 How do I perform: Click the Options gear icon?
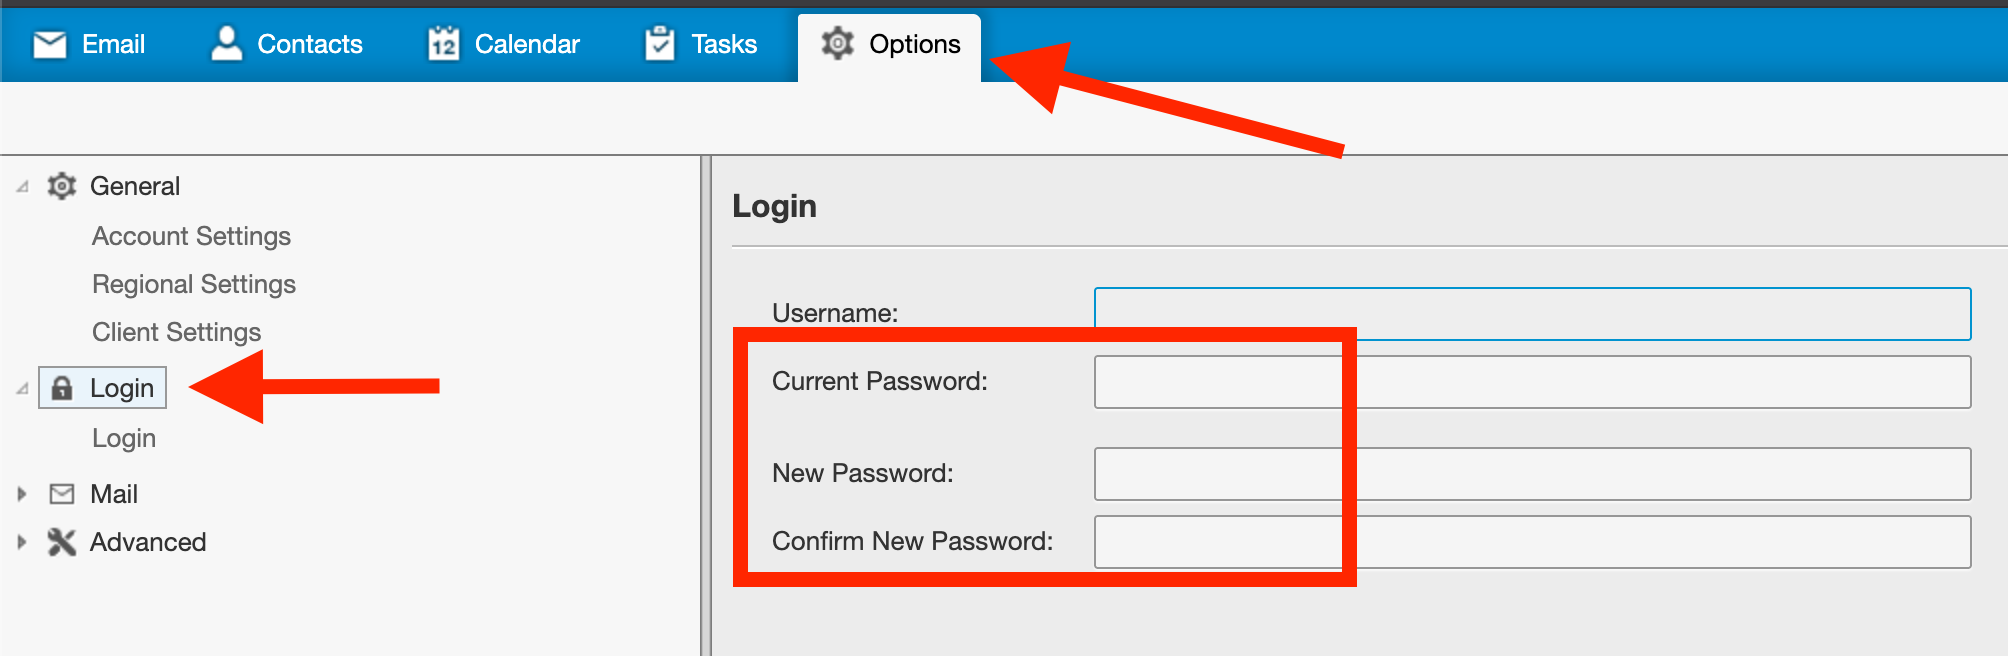tap(837, 44)
